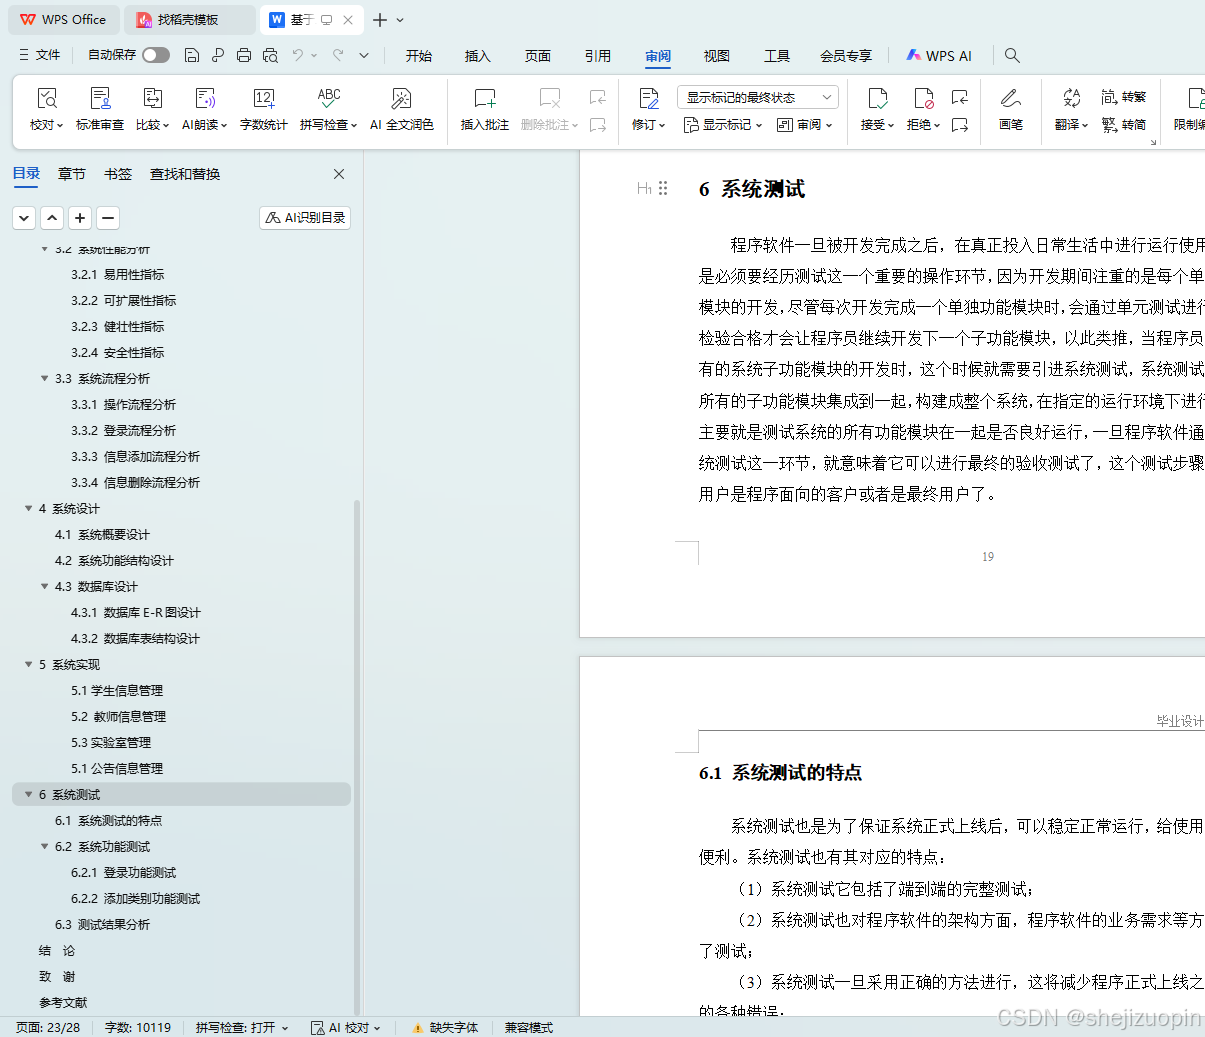Go to 4.2 系统功能结构设计 in outline
Screen dimensions: 1205x1037
[x=114, y=560]
